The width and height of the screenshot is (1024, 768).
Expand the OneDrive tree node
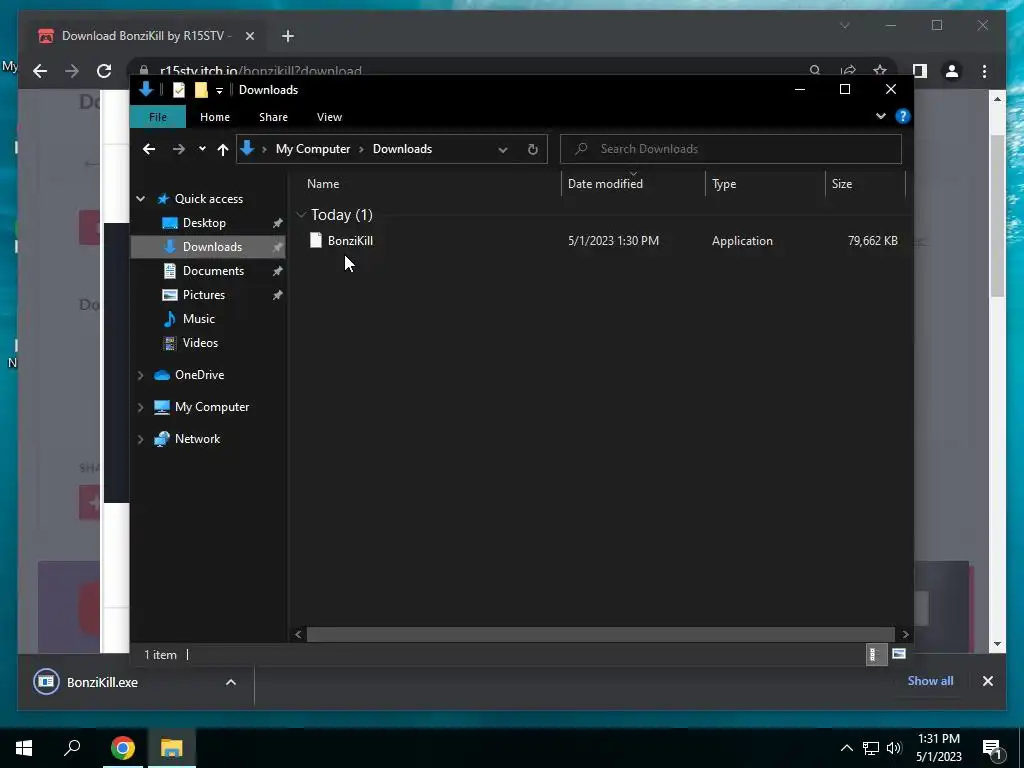[140, 375]
